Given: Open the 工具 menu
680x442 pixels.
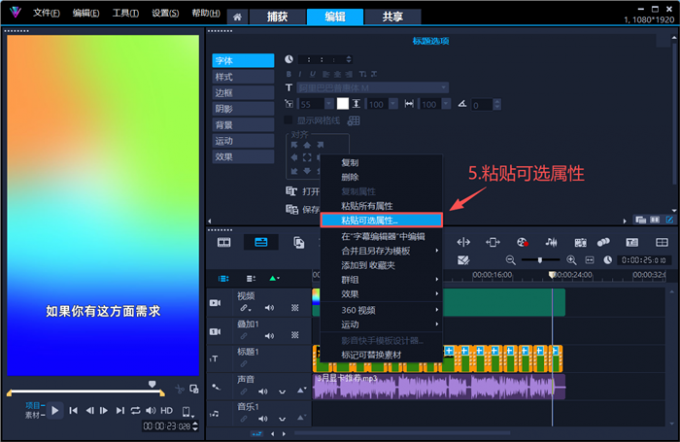Looking at the screenshot, I should tap(125, 13).
